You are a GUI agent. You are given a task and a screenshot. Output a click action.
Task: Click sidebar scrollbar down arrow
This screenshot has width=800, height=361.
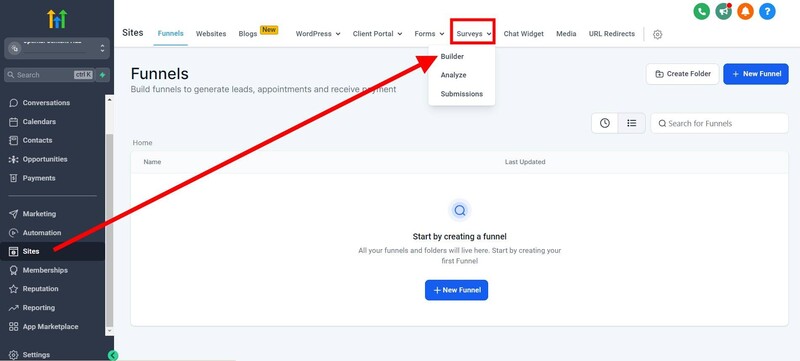tap(109, 331)
